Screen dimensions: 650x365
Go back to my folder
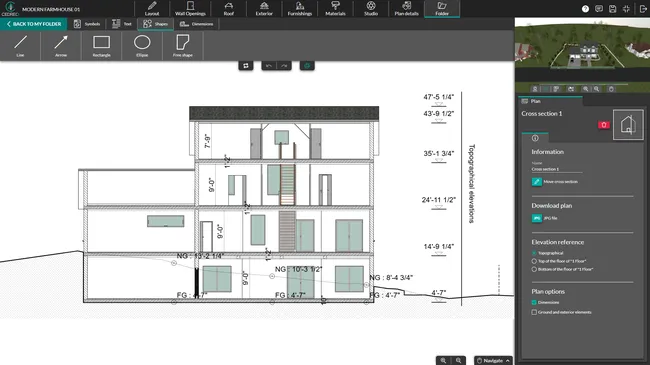coord(34,24)
